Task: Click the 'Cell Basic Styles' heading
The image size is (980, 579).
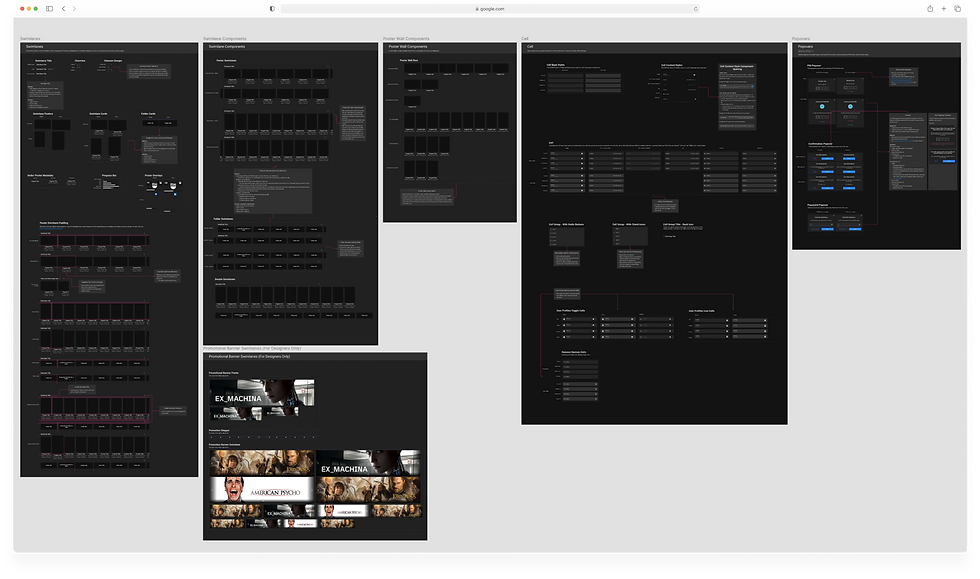Action: tap(556, 64)
